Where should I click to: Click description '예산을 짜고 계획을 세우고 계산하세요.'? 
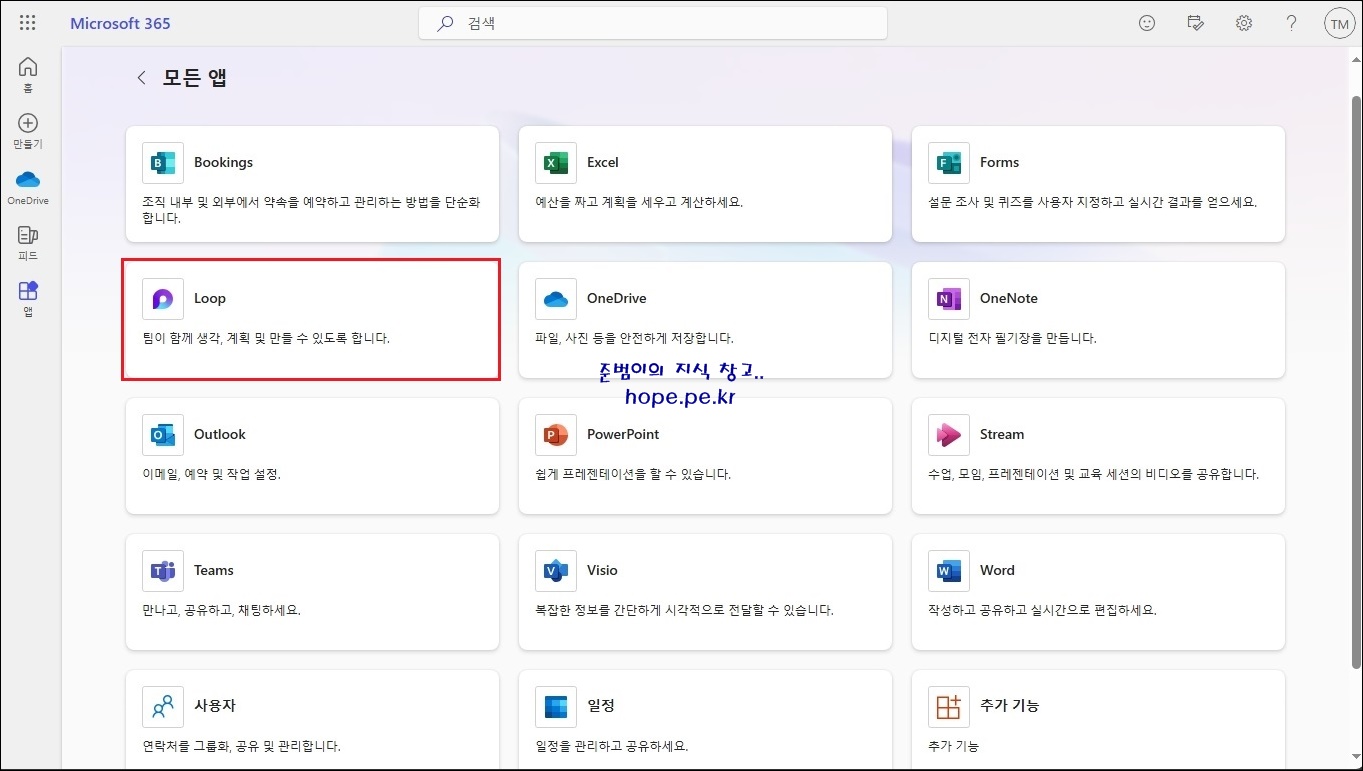point(639,202)
